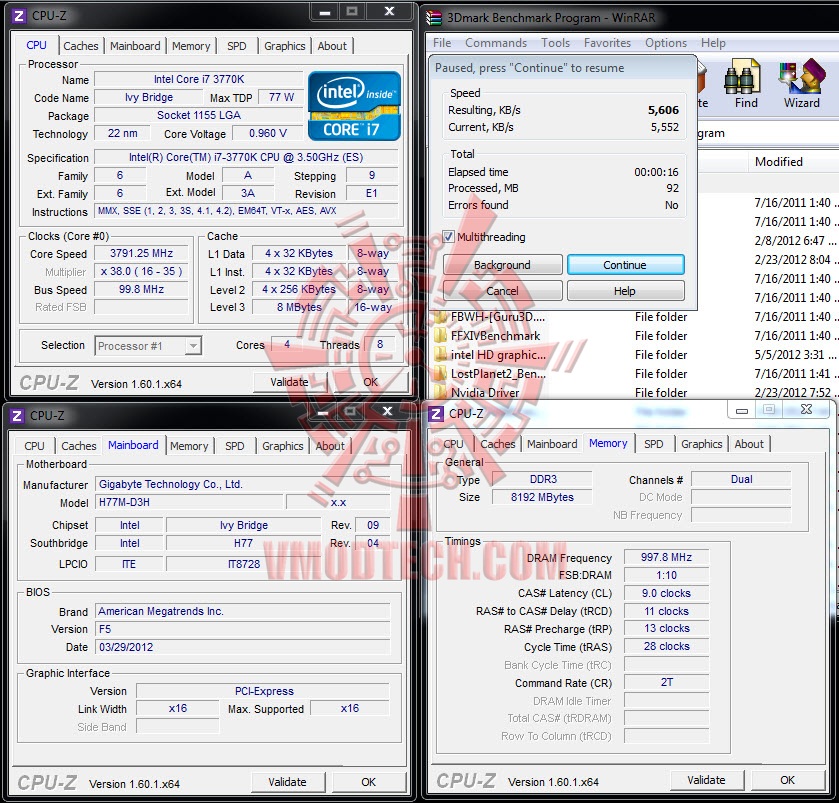Click the Intel Core i7 3770K name field

click(x=199, y=79)
